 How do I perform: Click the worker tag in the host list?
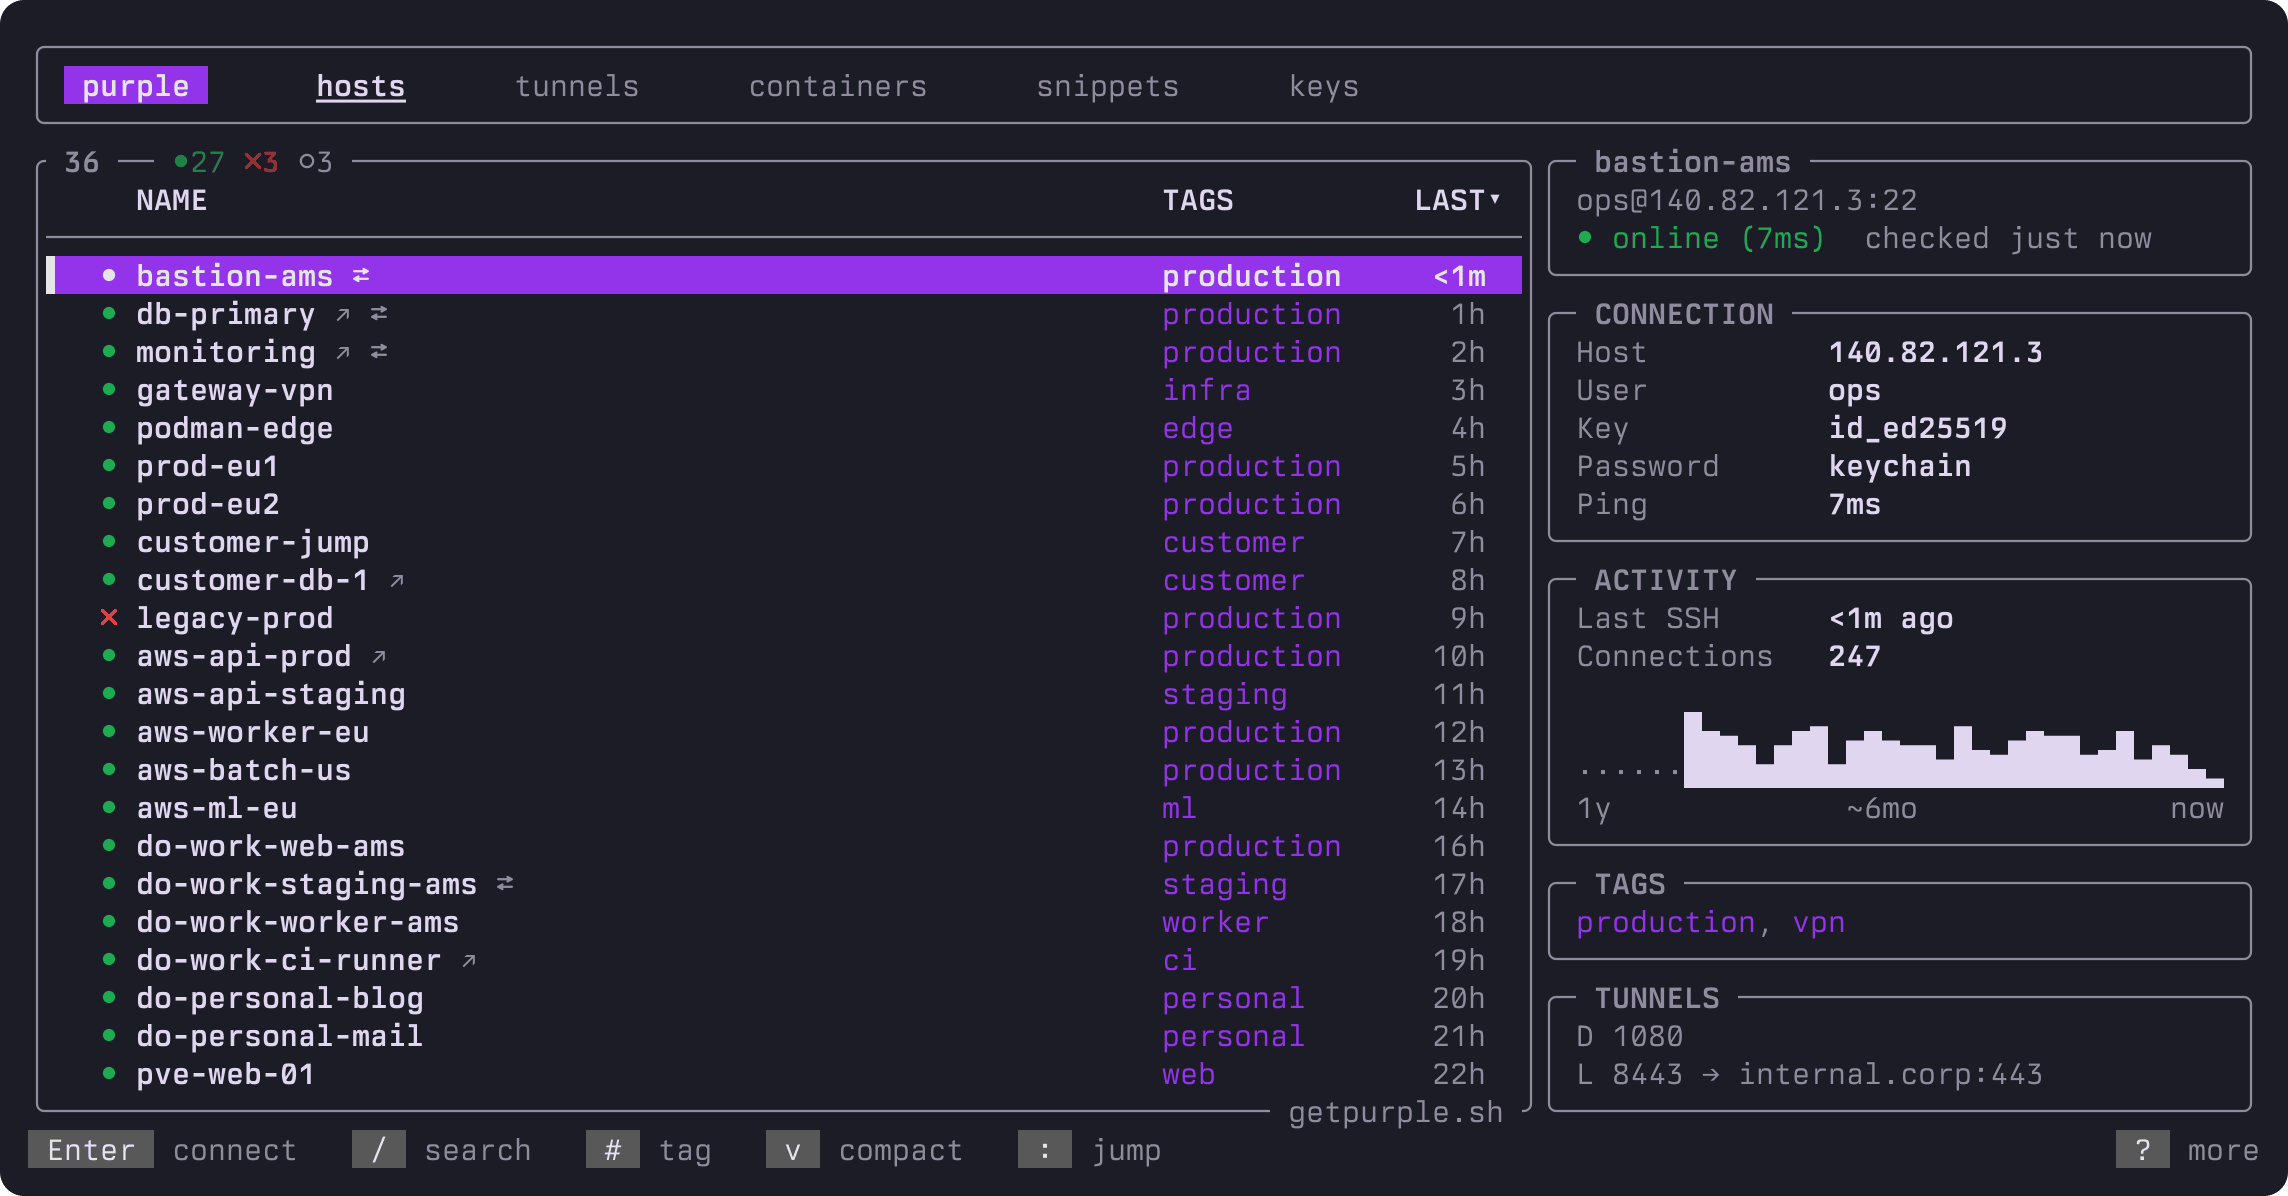click(x=1216, y=922)
